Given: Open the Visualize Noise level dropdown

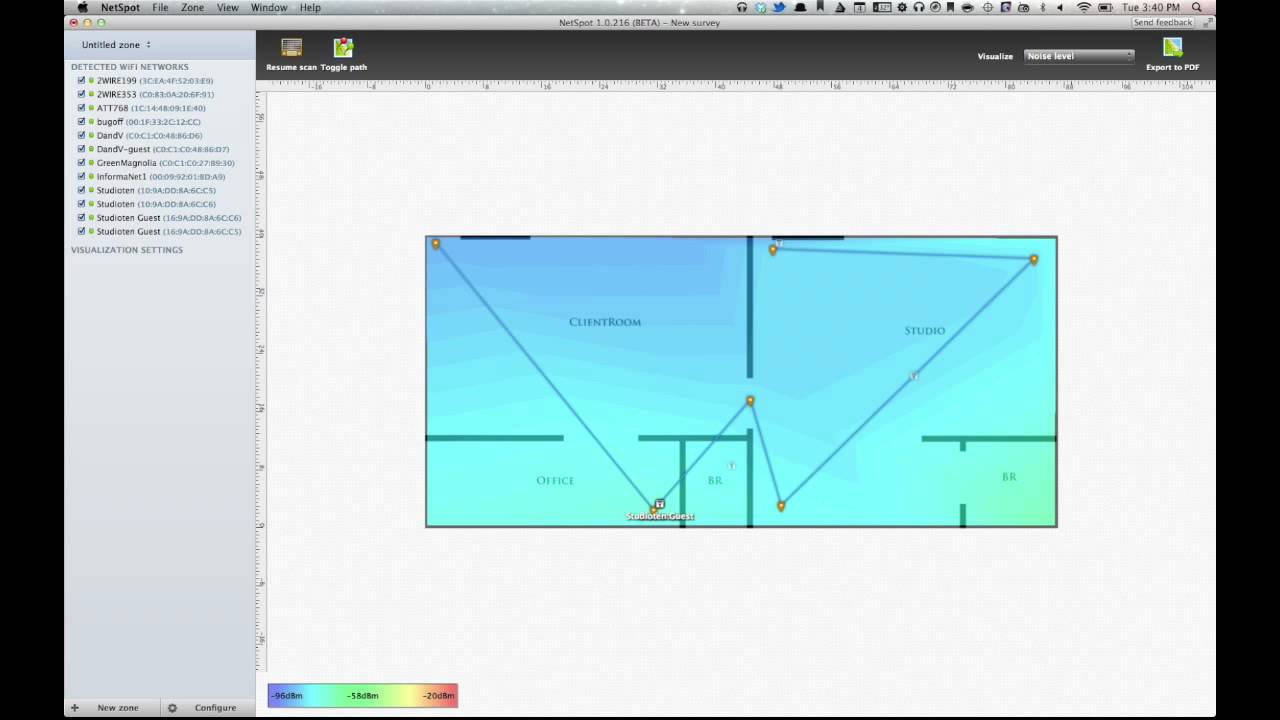Looking at the screenshot, I should [1079, 56].
